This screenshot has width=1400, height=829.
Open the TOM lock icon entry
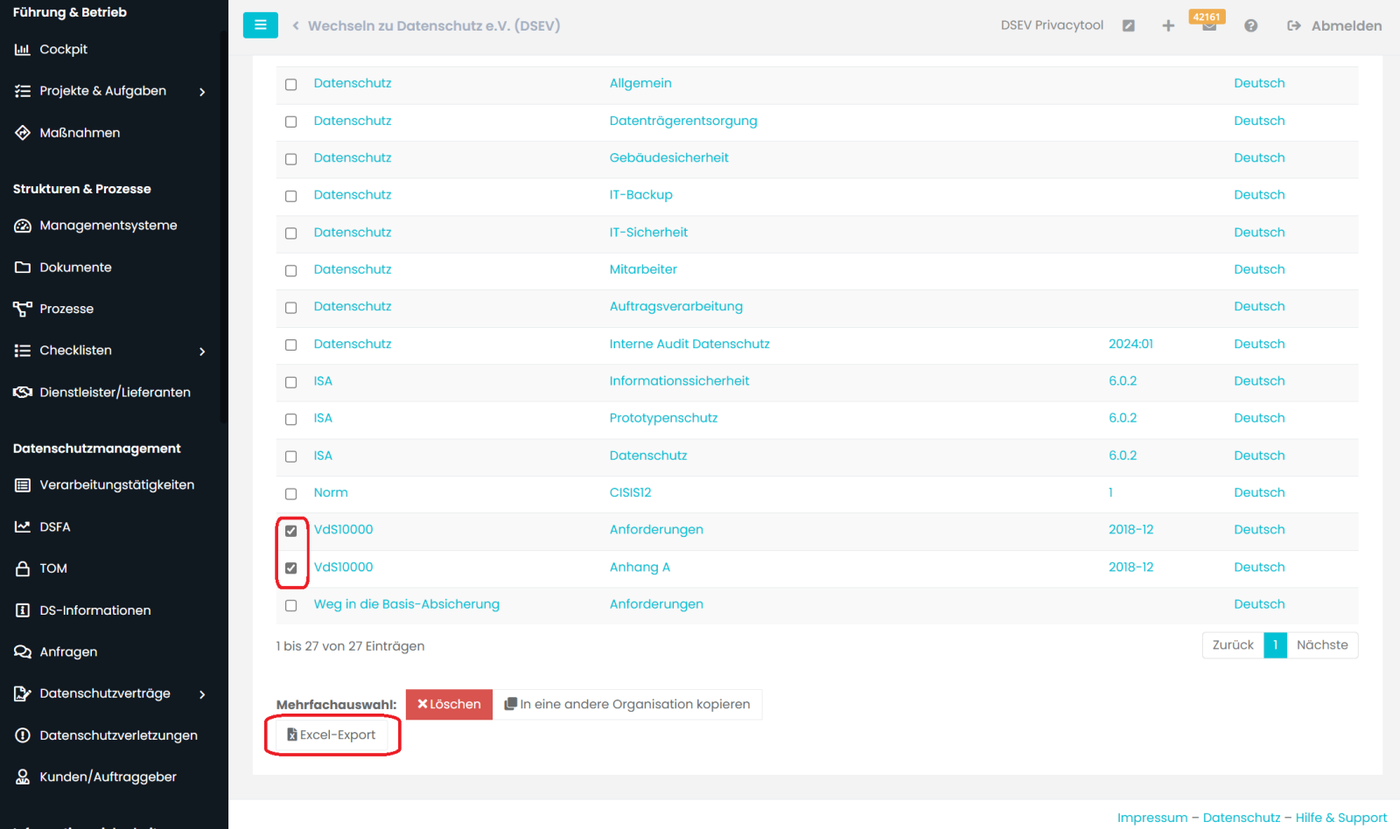[x=53, y=568]
